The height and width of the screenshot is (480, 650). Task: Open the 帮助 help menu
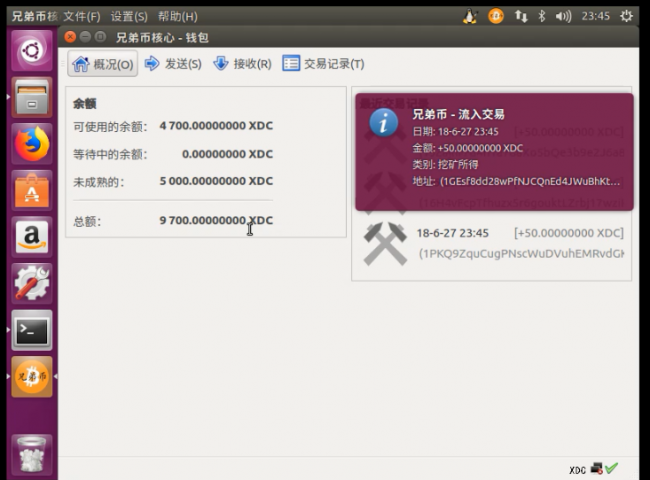(x=177, y=16)
